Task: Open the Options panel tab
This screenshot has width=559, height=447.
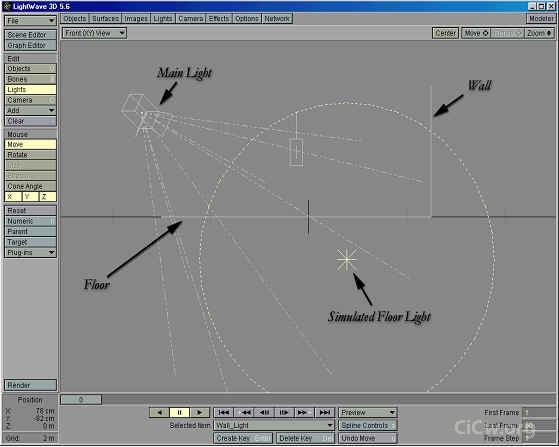Action: (x=247, y=19)
